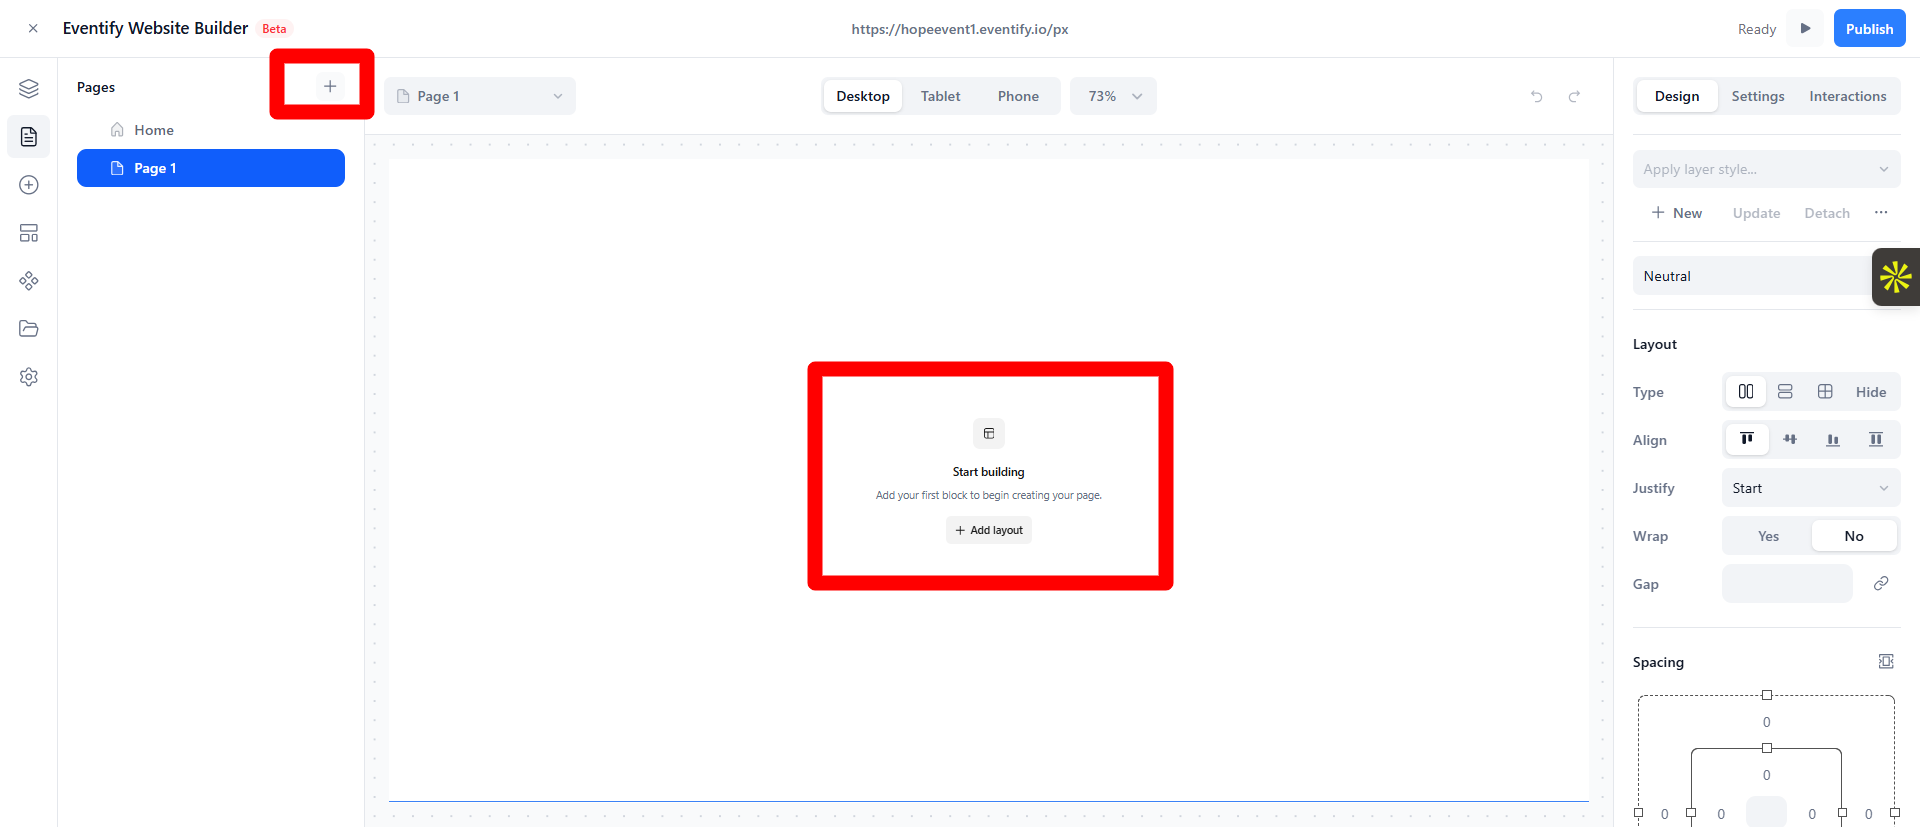
Task: Close the website builder with X icon
Action: [x=33, y=29]
